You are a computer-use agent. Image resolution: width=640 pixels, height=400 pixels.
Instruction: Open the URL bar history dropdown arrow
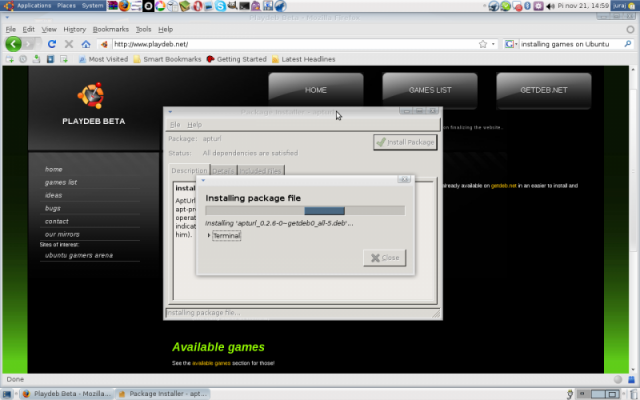tap(493, 44)
